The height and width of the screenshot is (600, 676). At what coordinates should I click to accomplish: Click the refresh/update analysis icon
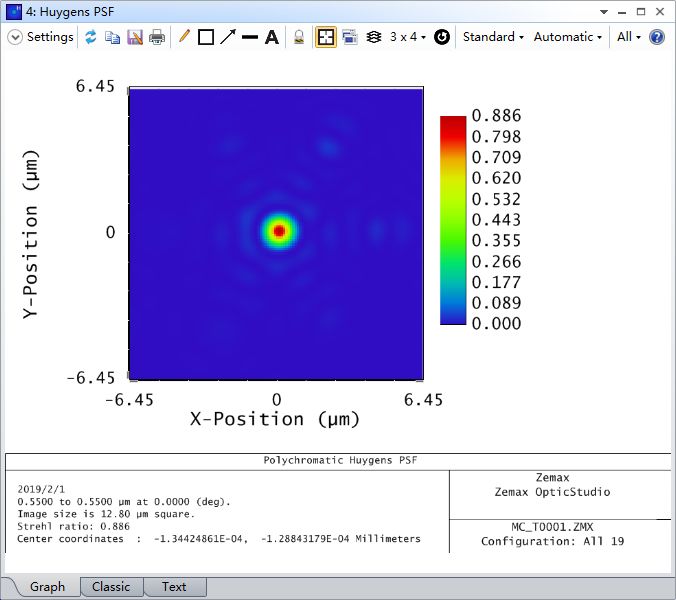(91, 37)
